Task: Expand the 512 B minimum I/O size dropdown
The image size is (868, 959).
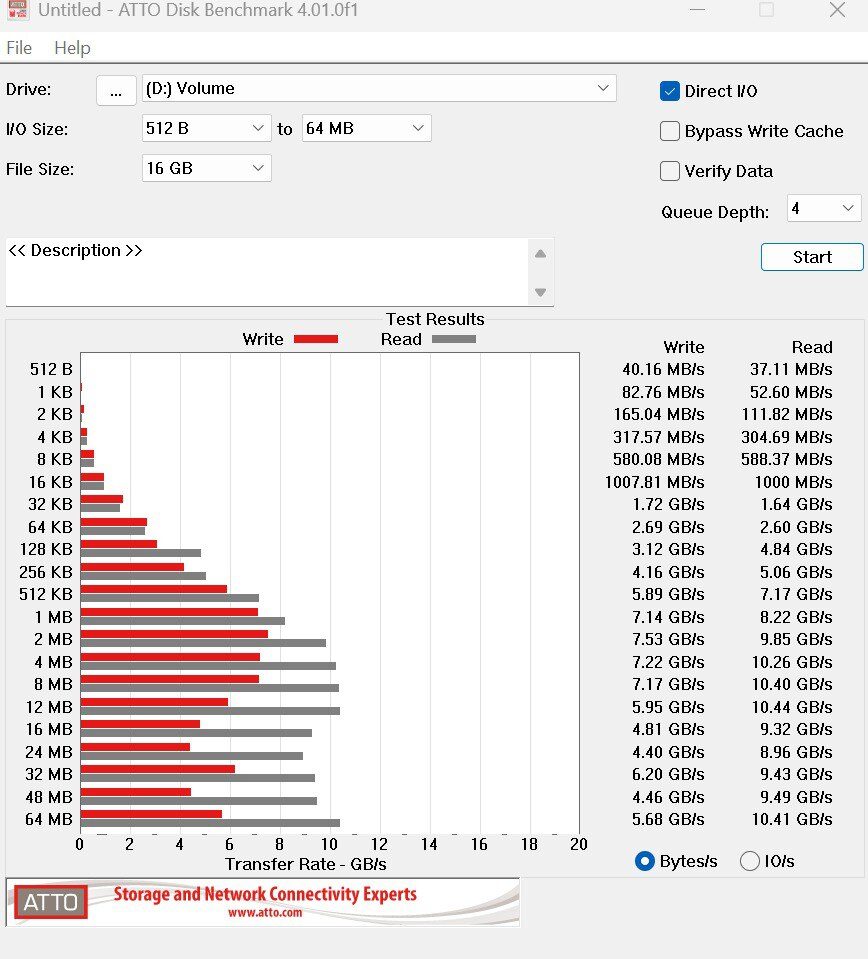Action: (207, 128)
